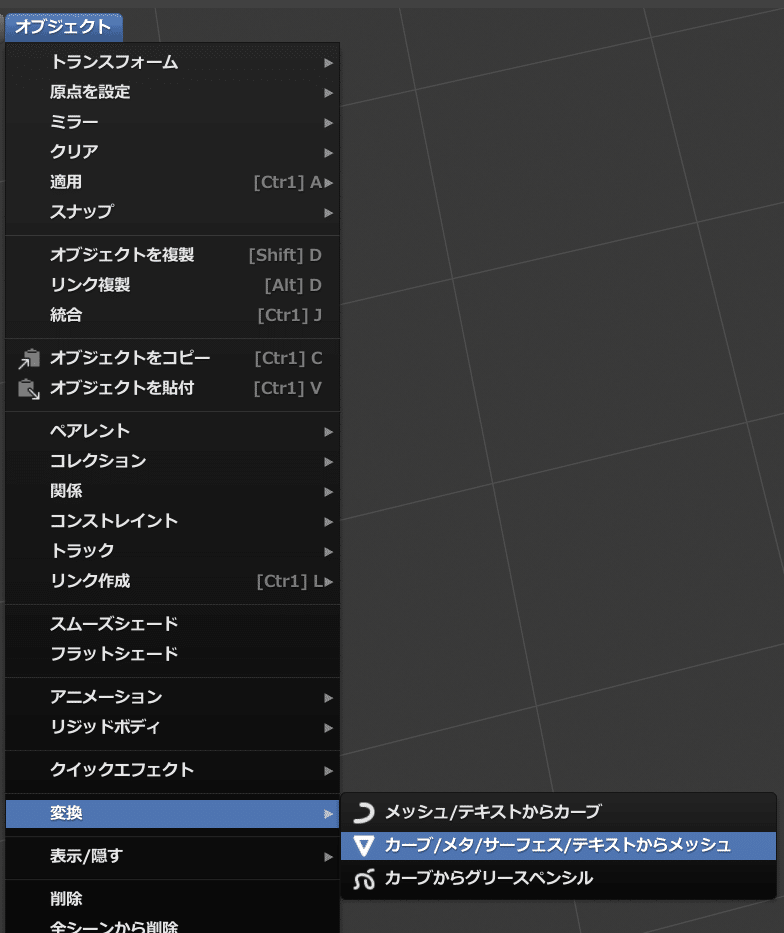Click the arrow beside ミラー
Screen dimensions: 784x933
pyautogui.click(x=328, y=123)
